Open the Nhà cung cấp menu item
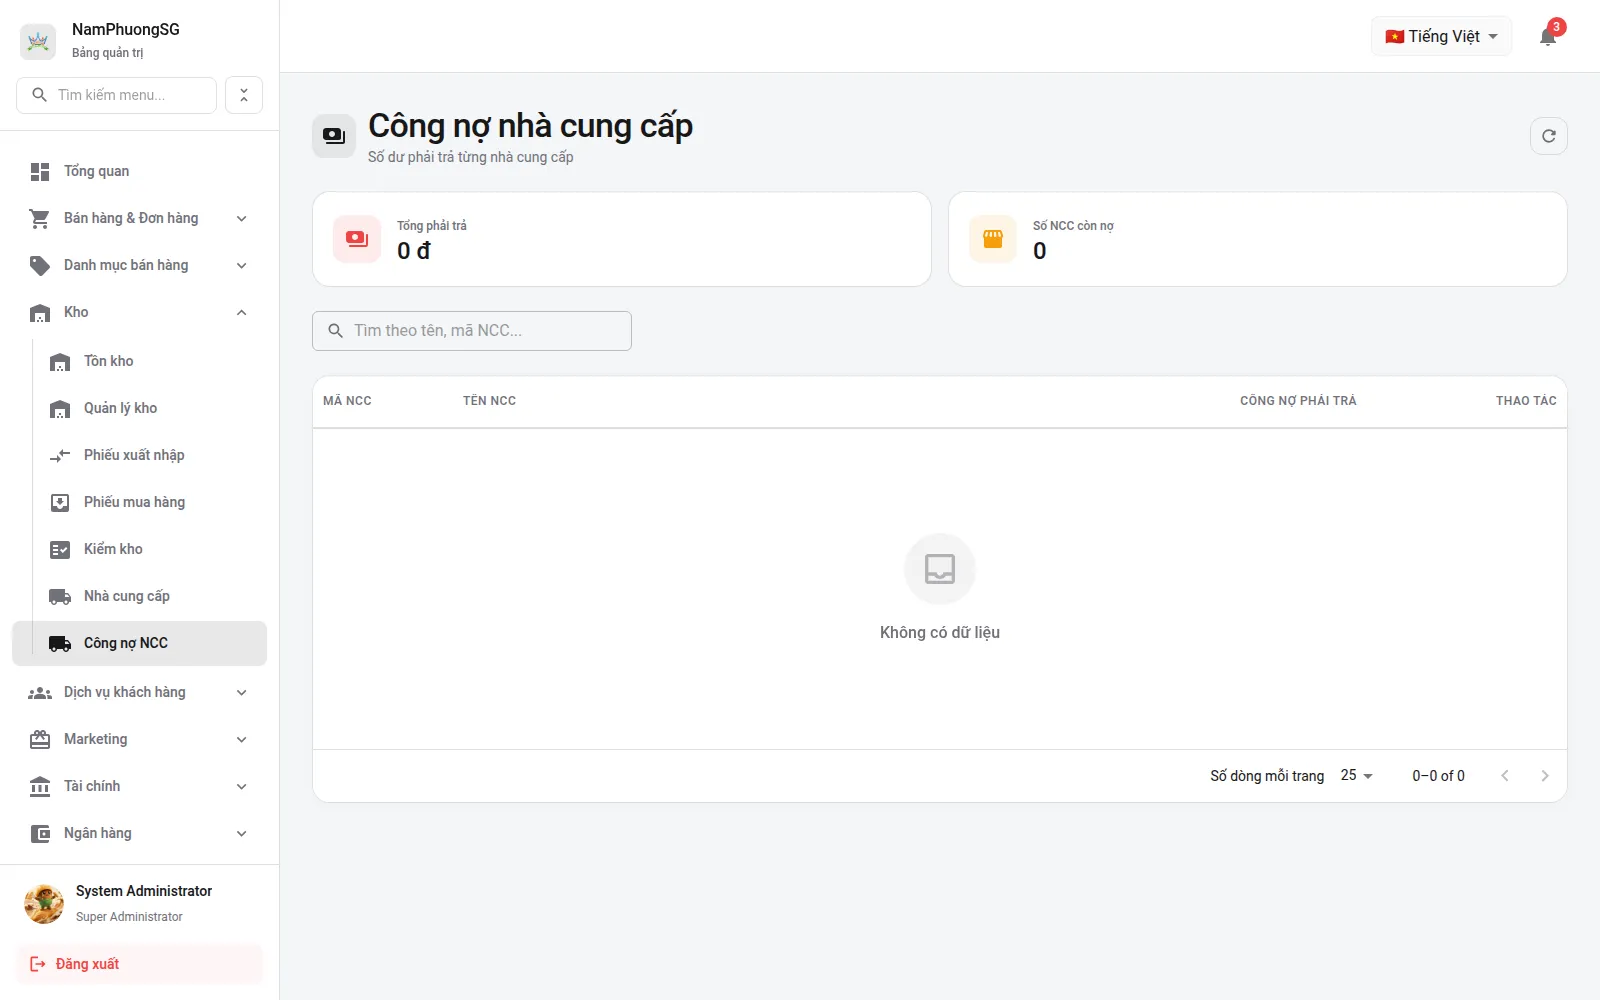1600x1000 pixels. 139,596
